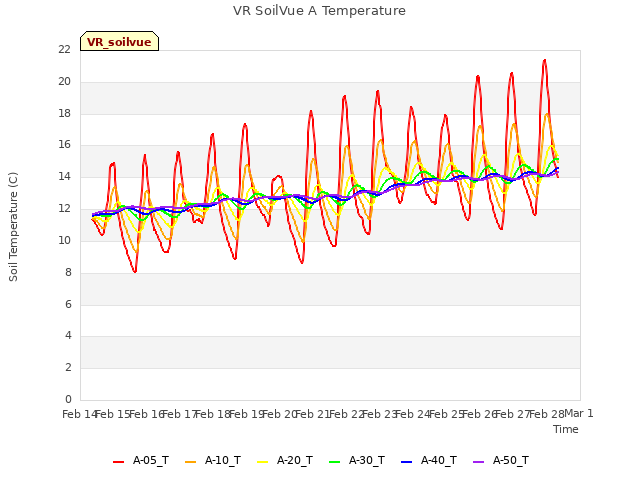Click the Time axis title

pos(566,429)
